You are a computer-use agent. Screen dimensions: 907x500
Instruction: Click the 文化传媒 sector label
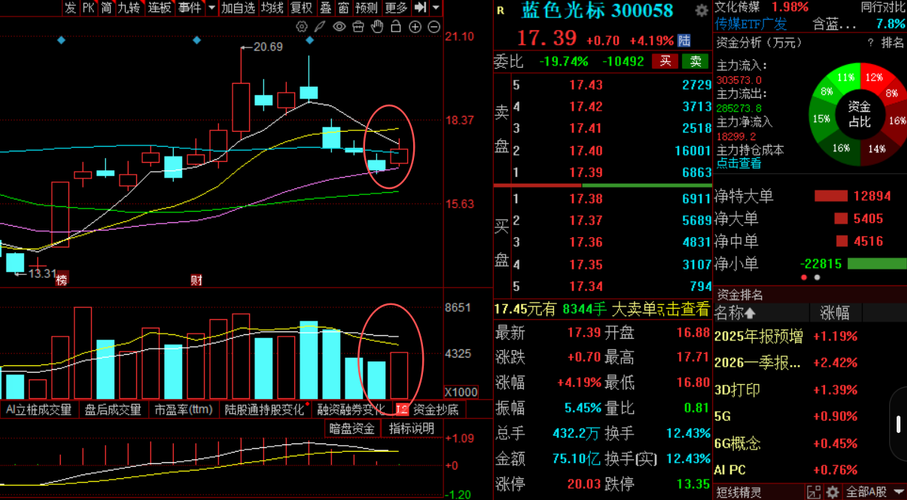(x=738, y=7)
